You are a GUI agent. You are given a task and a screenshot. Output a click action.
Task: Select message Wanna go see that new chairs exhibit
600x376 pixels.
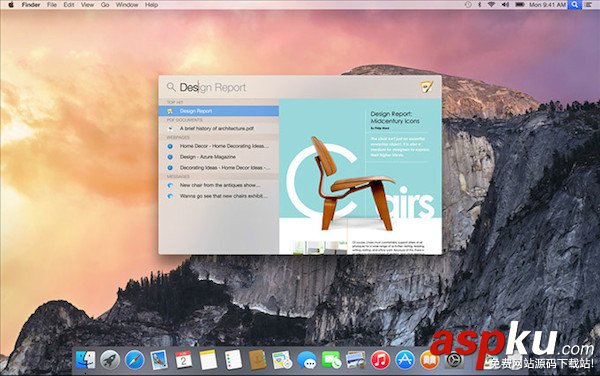click(x=218, y=196)
